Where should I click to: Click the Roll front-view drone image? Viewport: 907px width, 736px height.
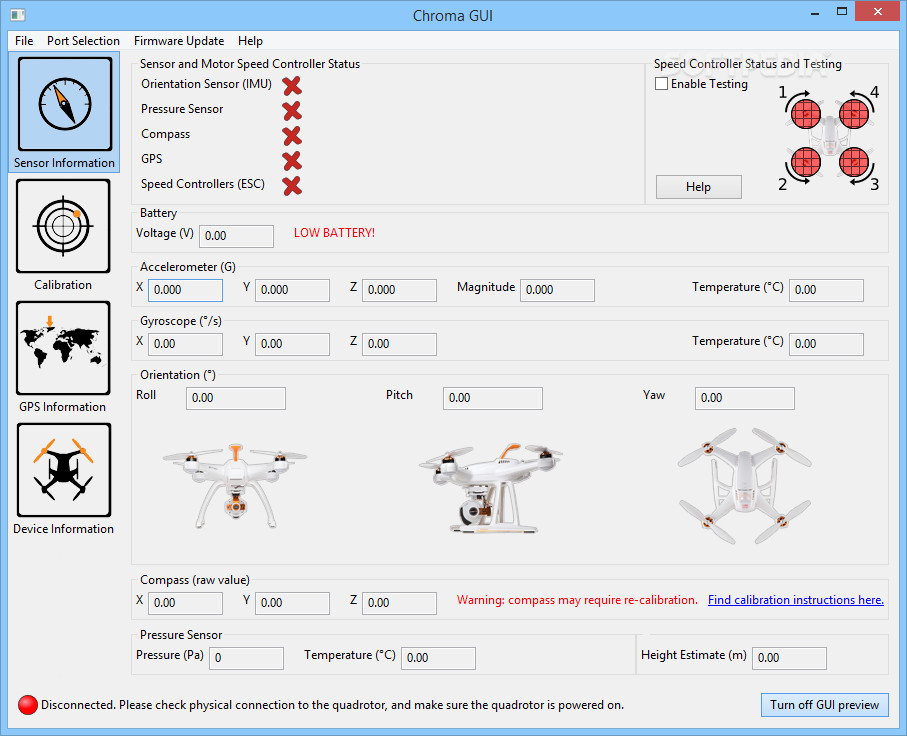(x=235, y=486)
